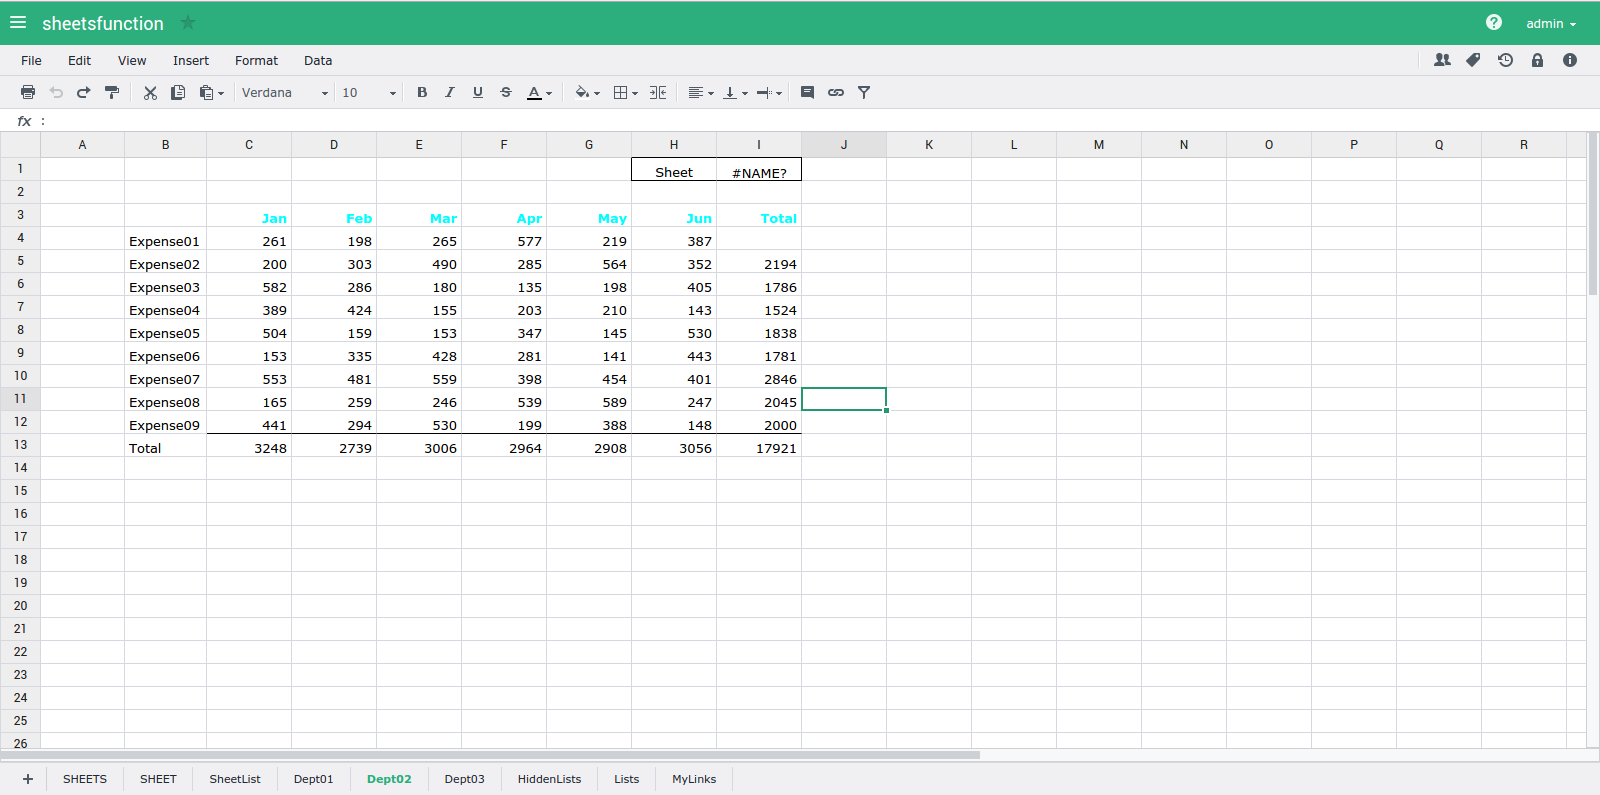1600x795 pixels.
Task: Open the Data menu
Action: click(x=318, y=60)
